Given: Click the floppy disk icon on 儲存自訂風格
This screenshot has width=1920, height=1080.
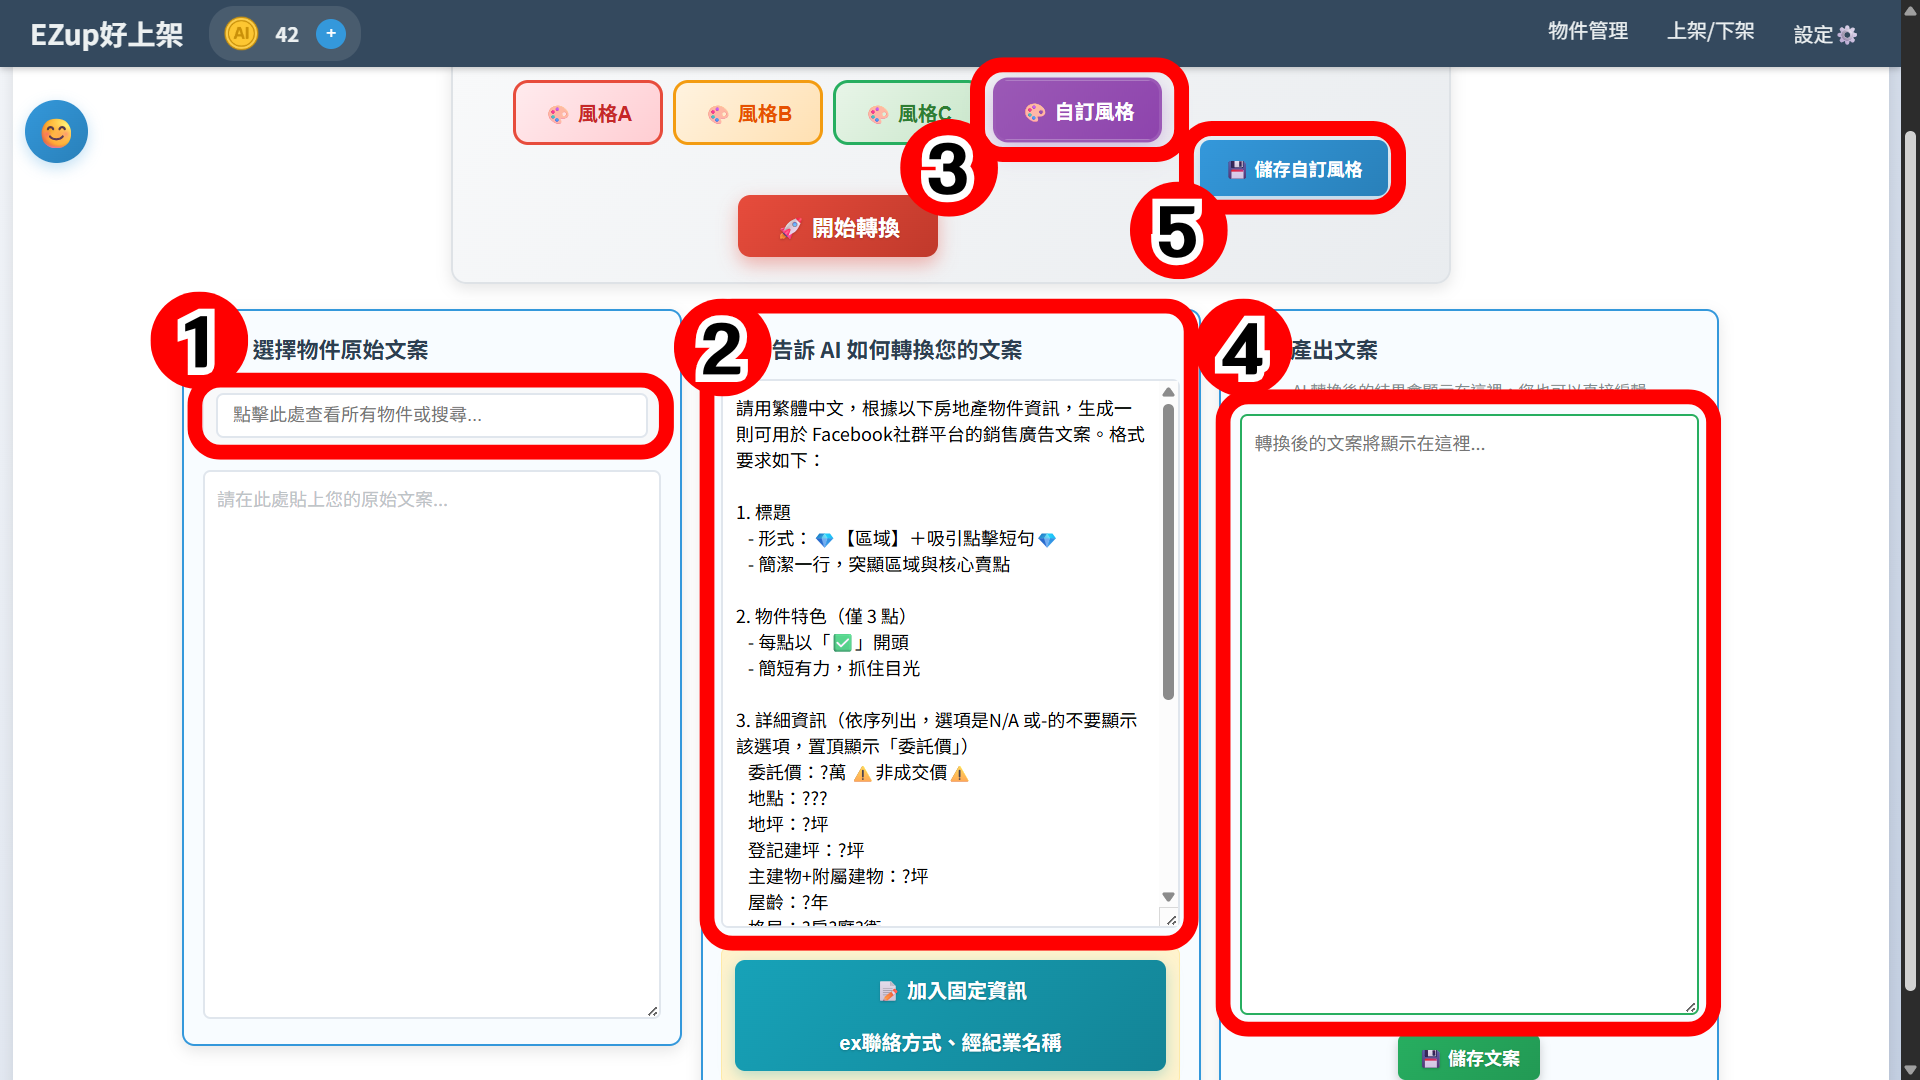Looking at the screenshot, I should (x=1237, y=170).
